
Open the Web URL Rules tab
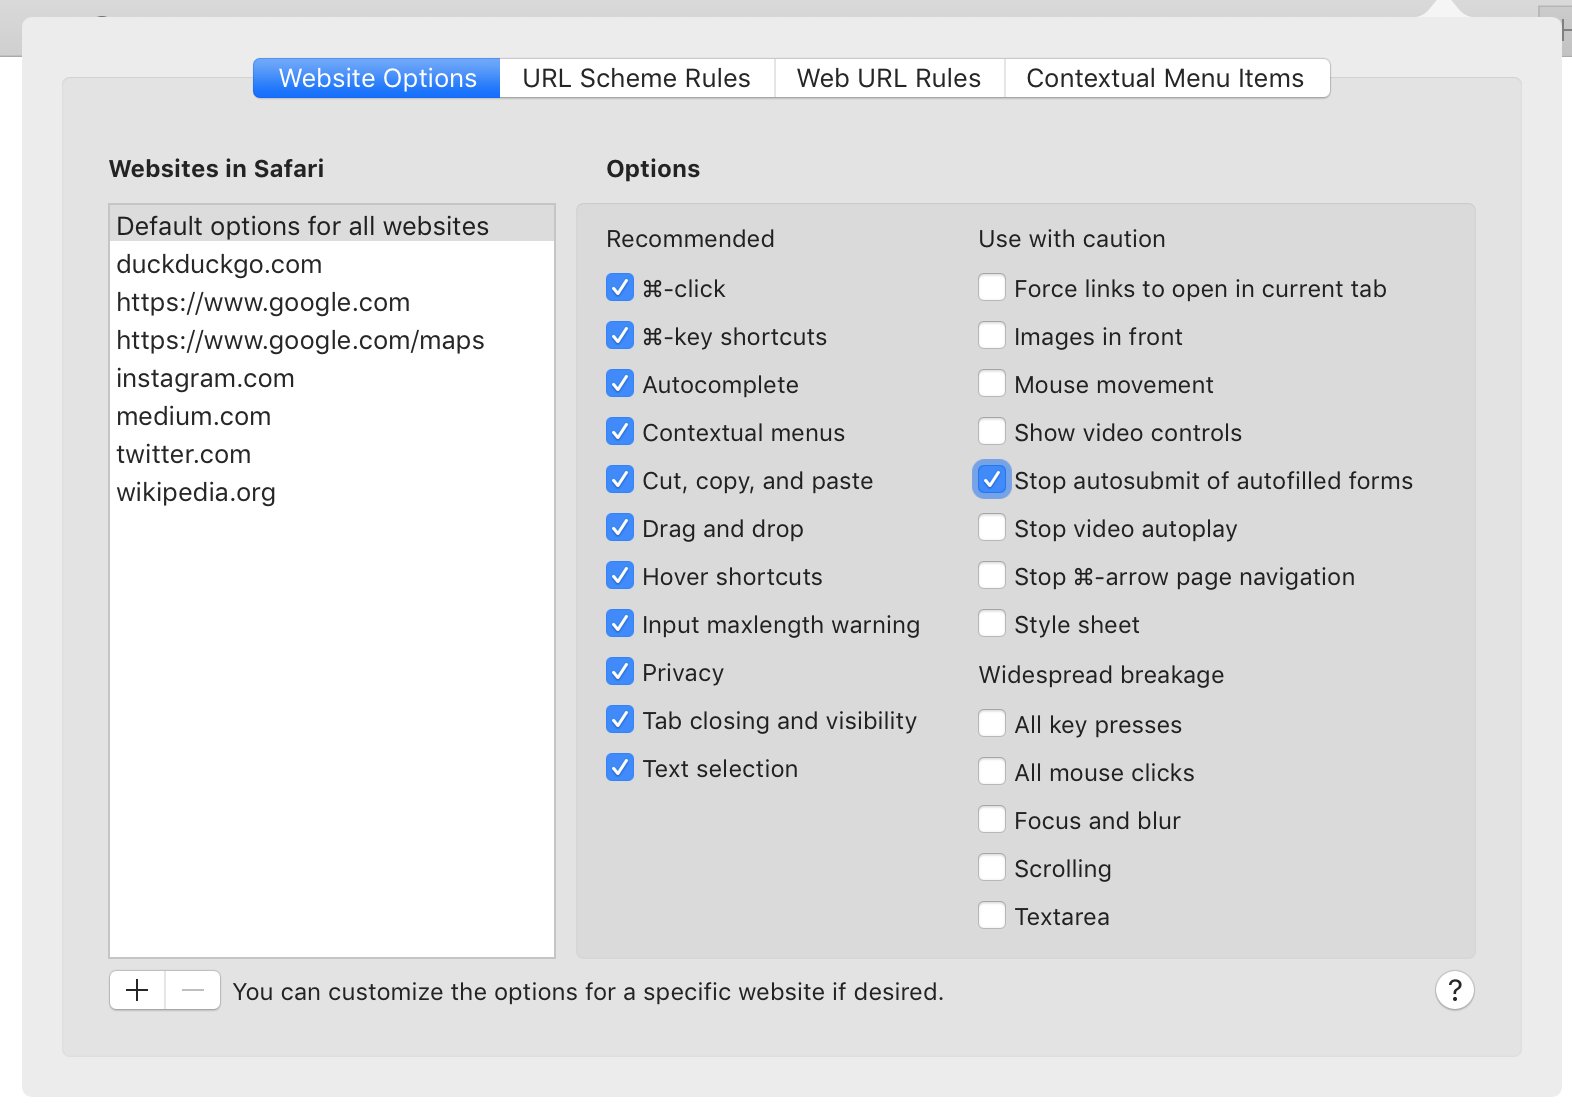point(888,78)
